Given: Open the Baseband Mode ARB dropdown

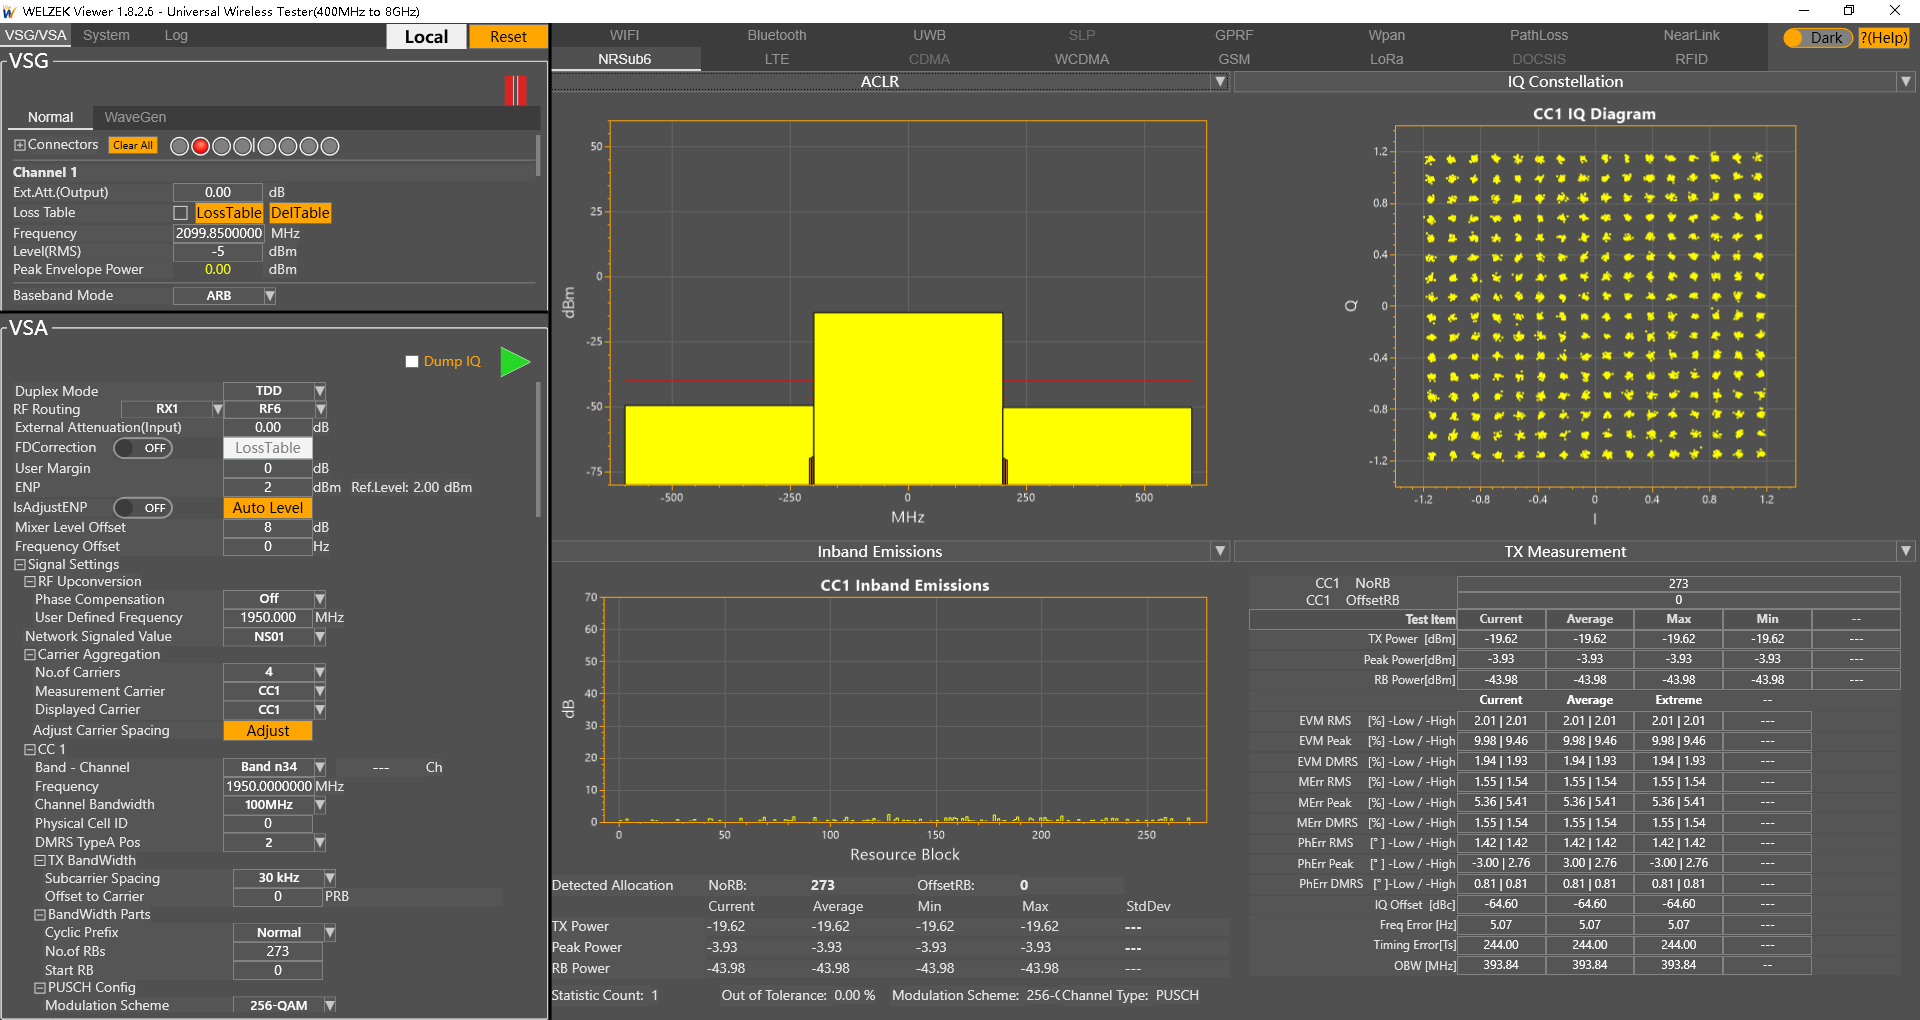Looking at the screenshot, I should coord(270,296).
